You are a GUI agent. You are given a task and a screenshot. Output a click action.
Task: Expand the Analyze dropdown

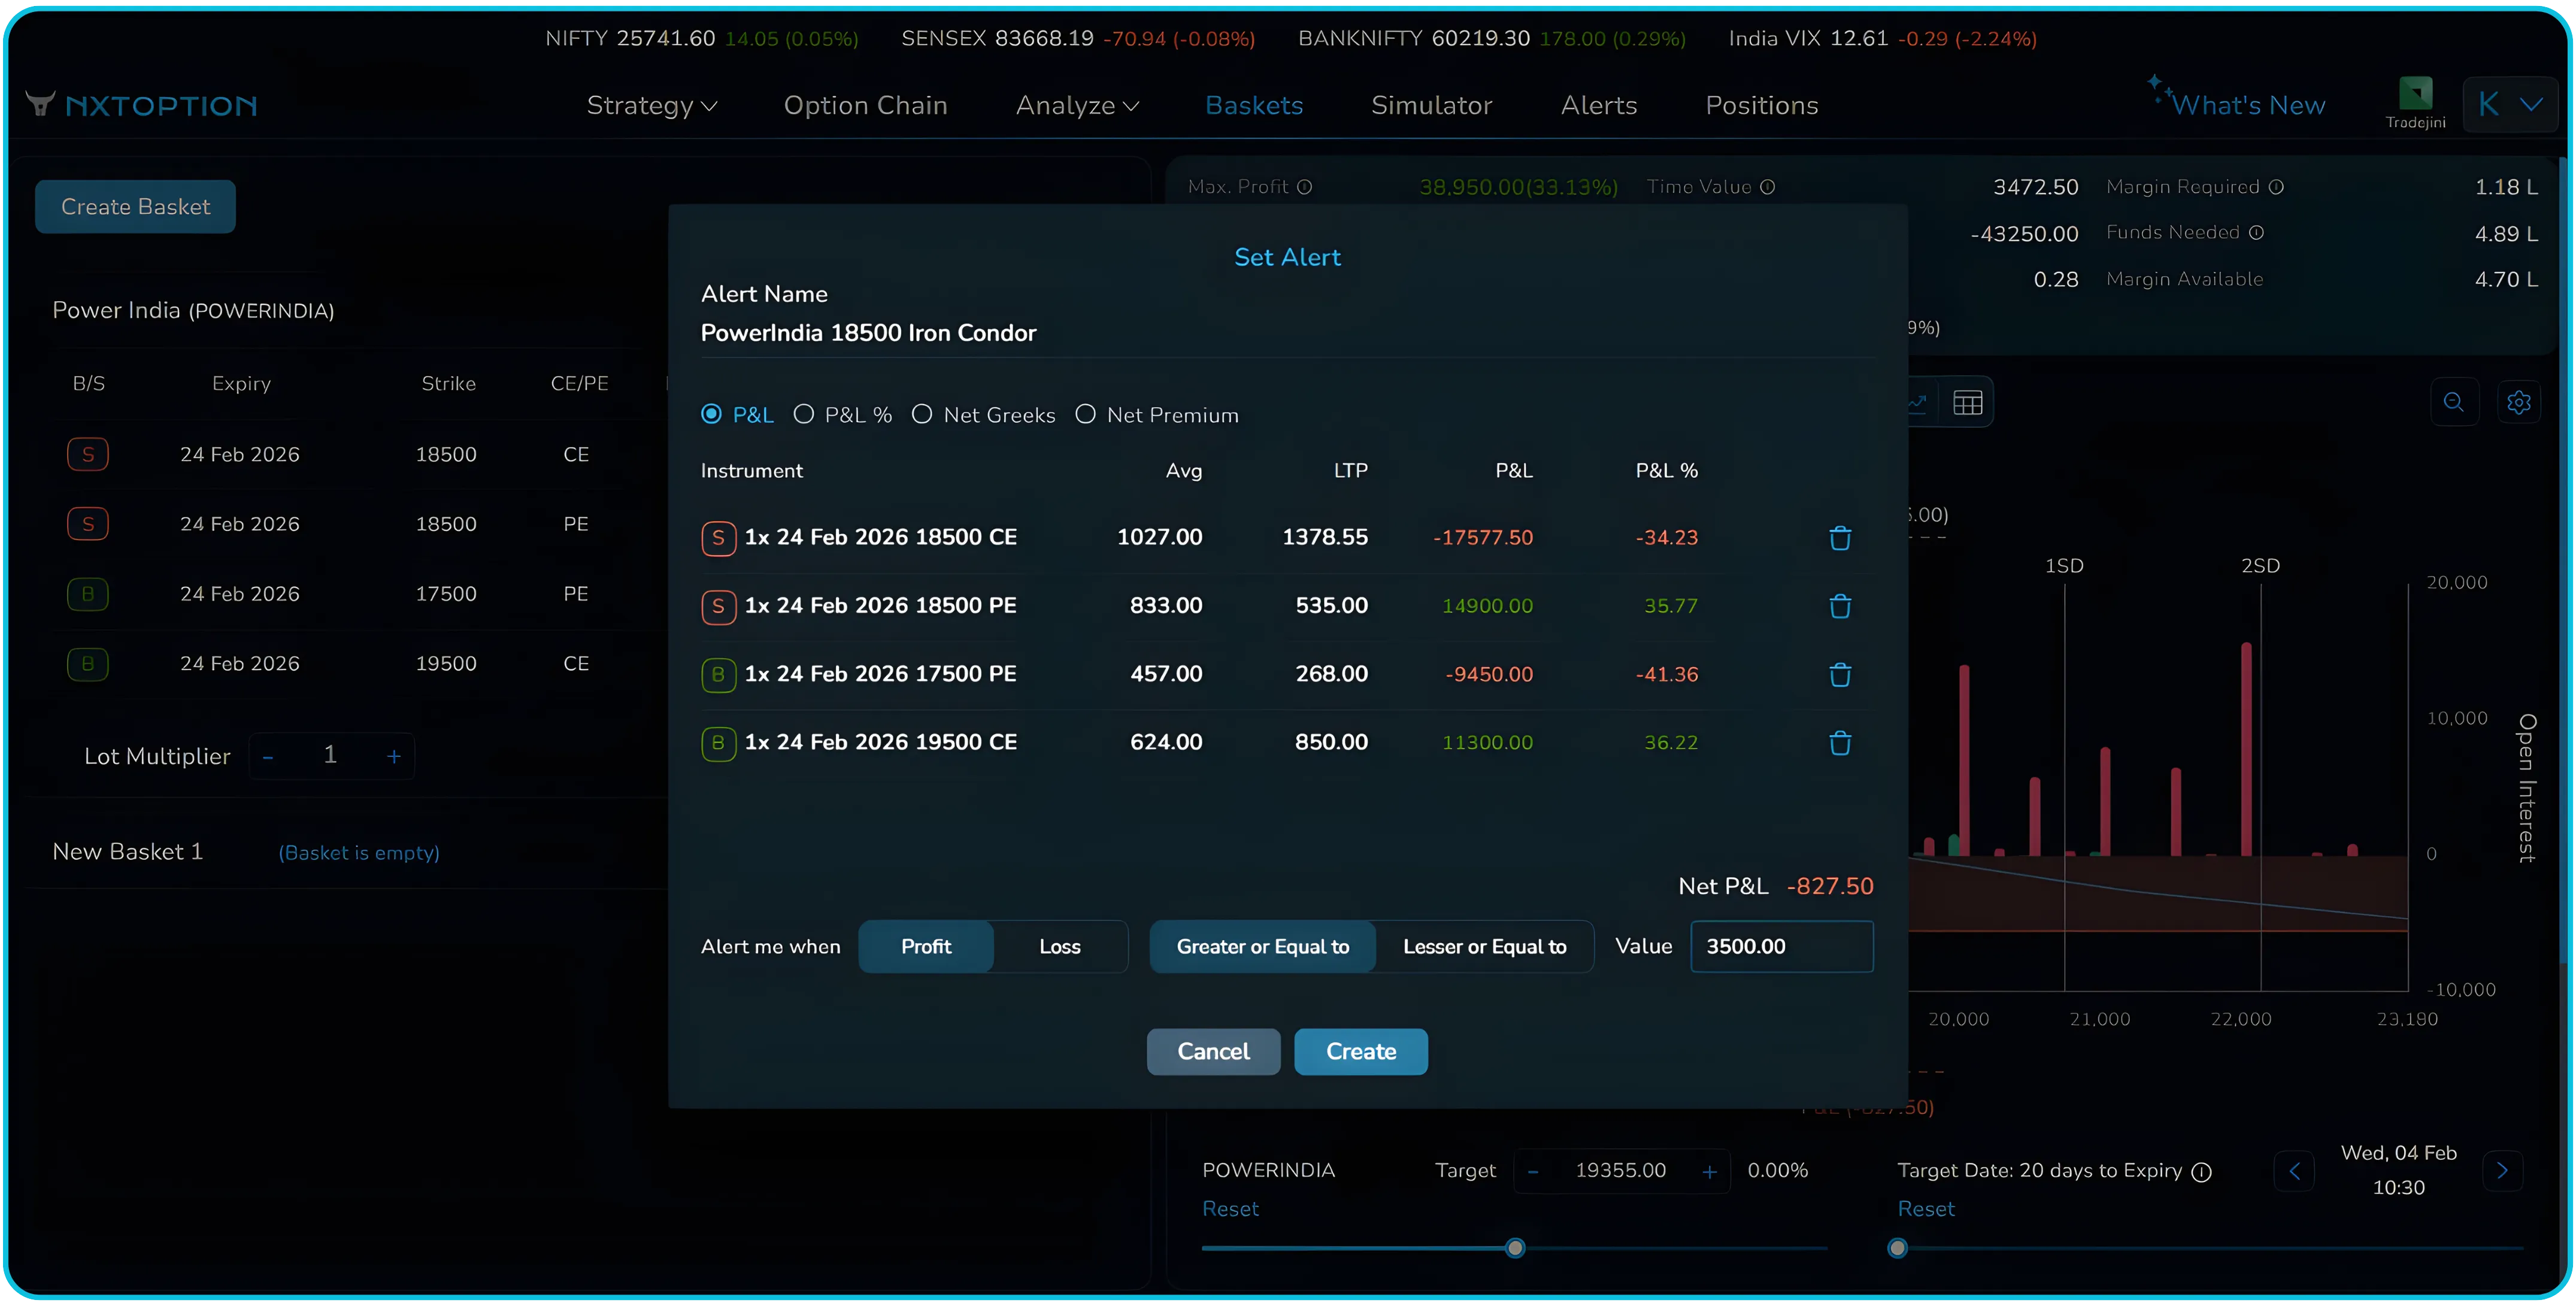(1076, 105)
